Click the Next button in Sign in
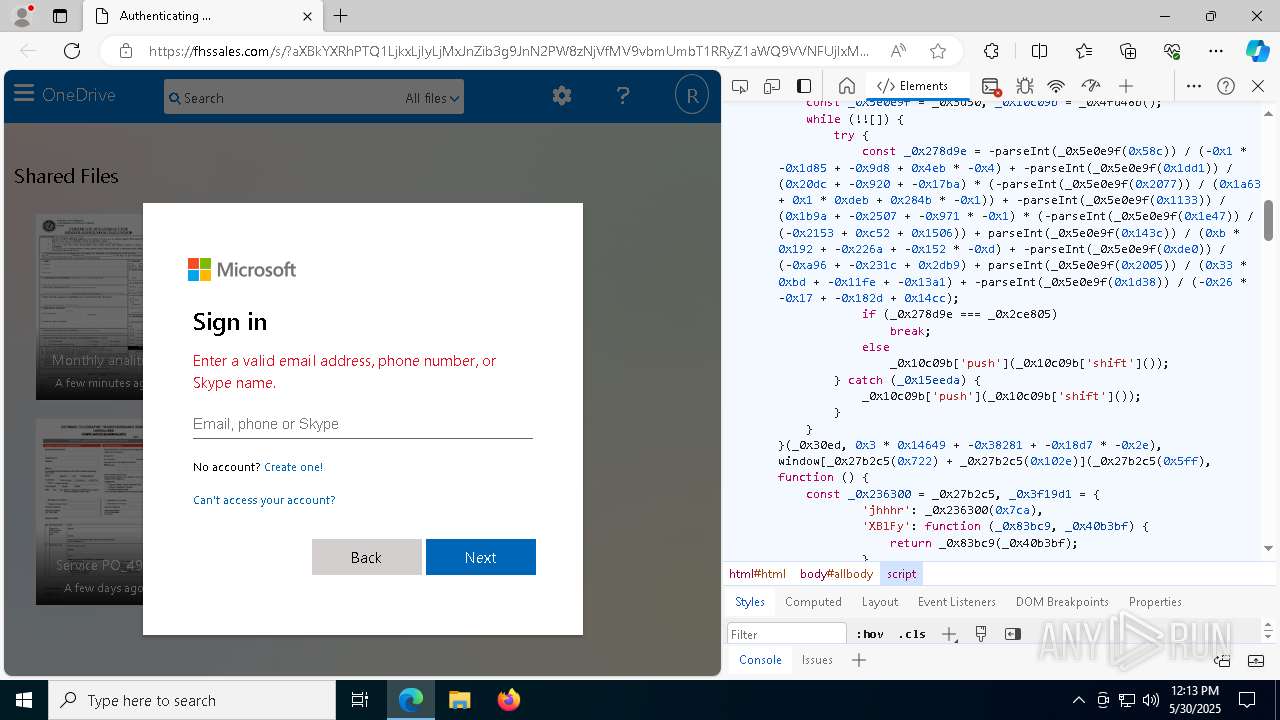1280x720 pixels. coord(481,557)
